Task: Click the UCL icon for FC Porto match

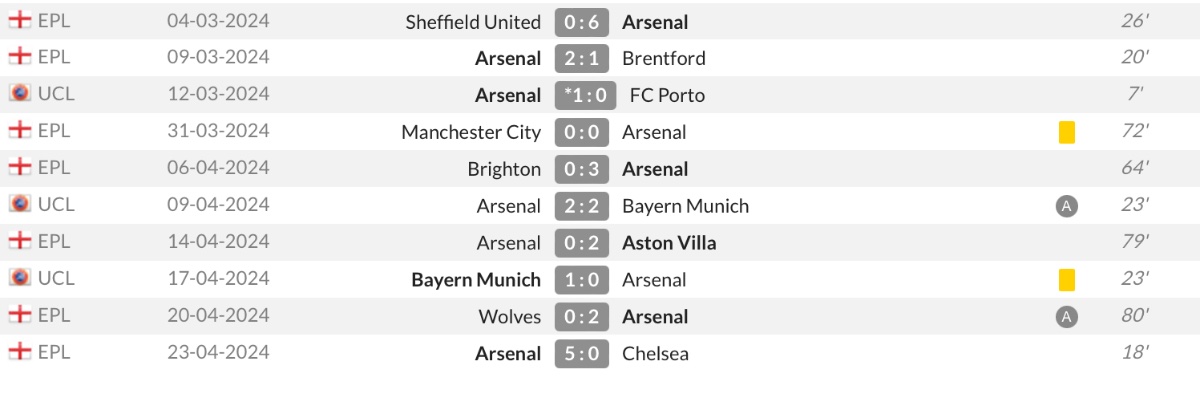Action: (19, 94)
